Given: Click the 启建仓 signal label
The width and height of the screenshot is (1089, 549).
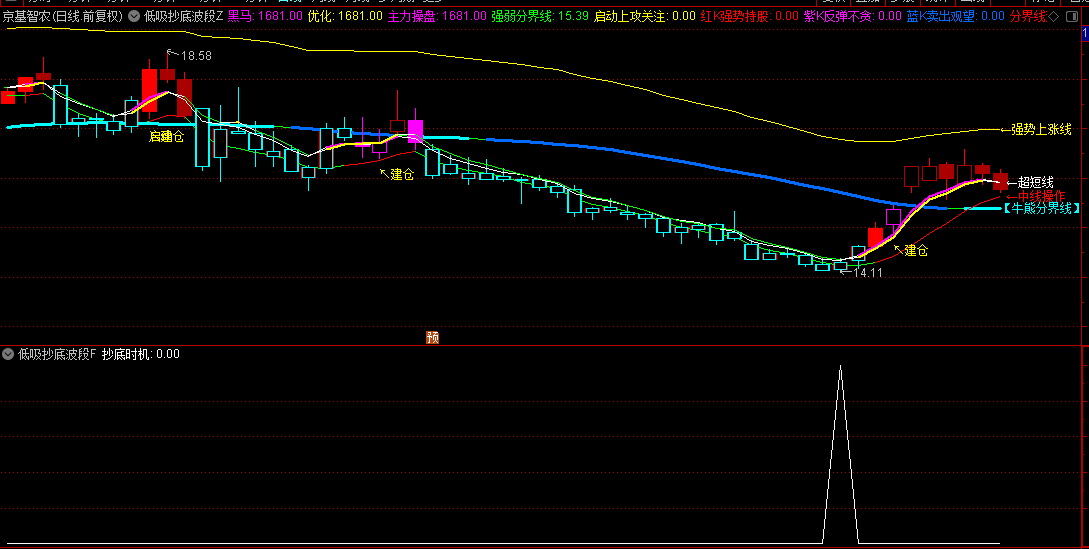Looking at the screenshot, I should 166,136.
